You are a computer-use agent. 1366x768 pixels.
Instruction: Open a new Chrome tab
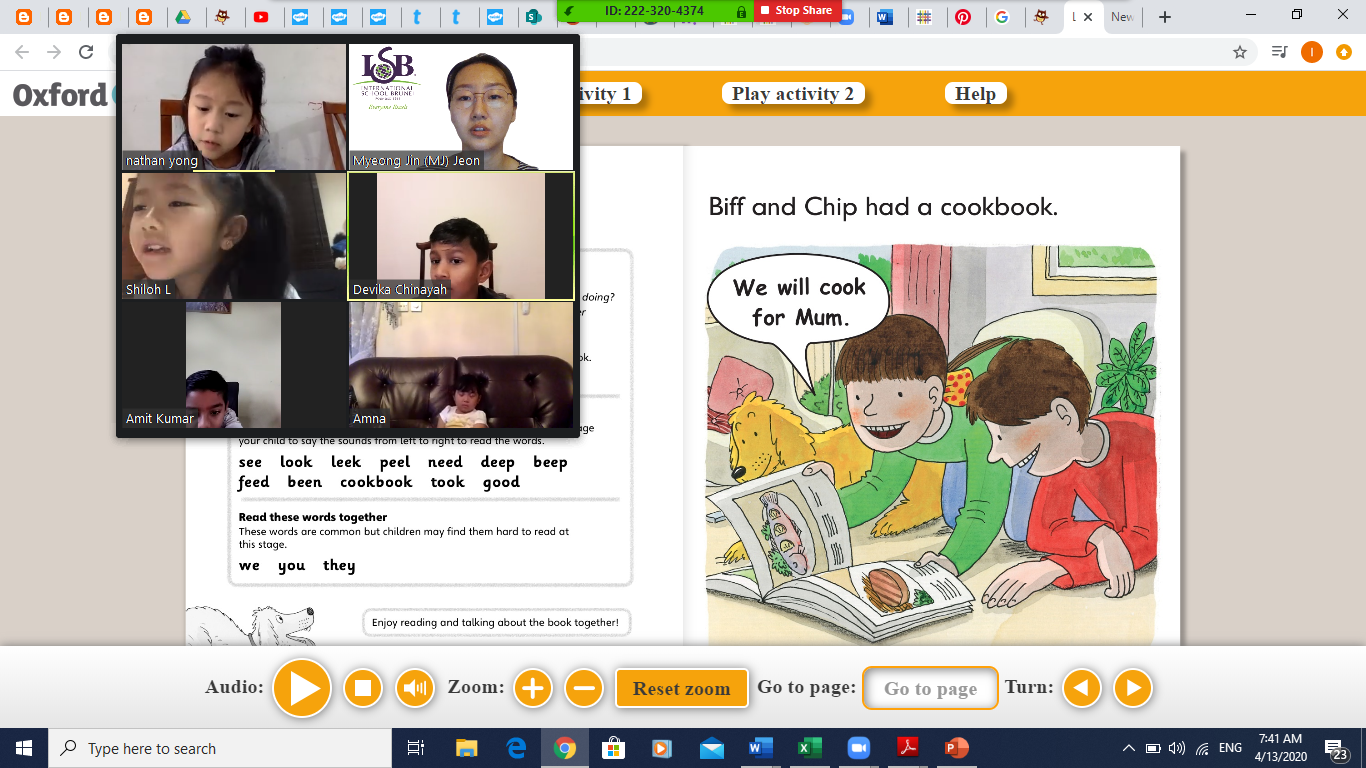tap(1164, 16)
